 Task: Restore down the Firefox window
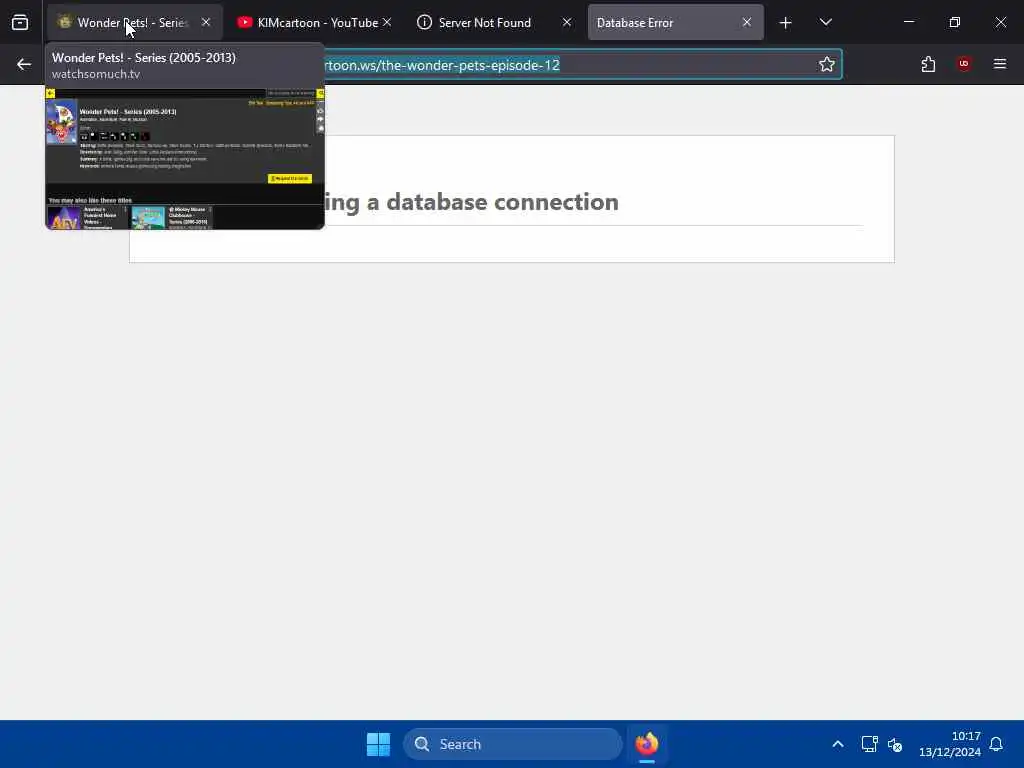pyautogui.click(x=955, y=22)
